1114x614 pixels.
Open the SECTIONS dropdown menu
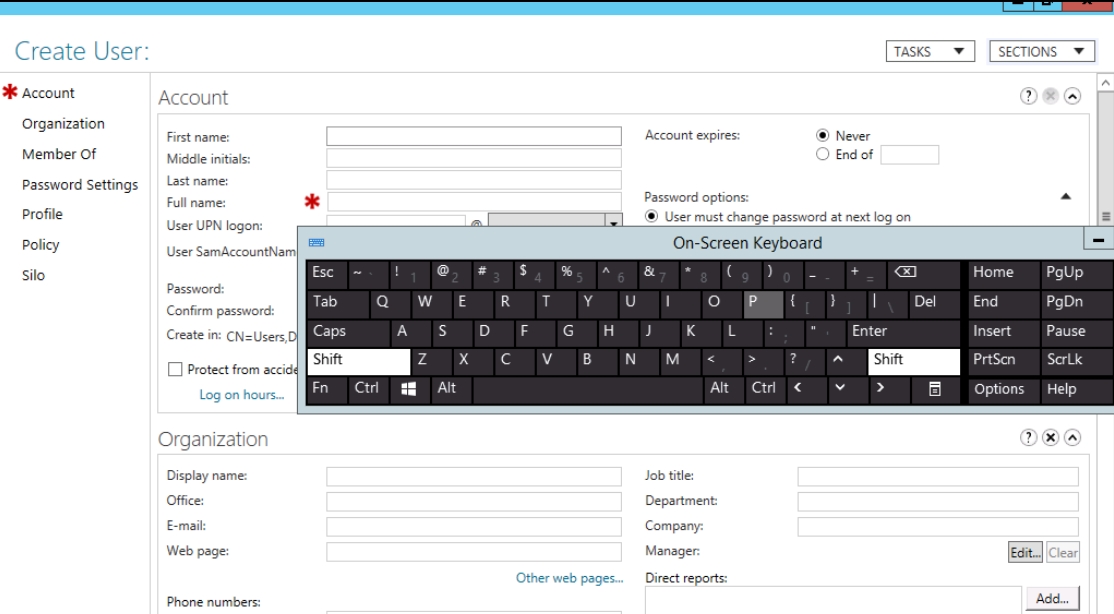coord(1041,52)
